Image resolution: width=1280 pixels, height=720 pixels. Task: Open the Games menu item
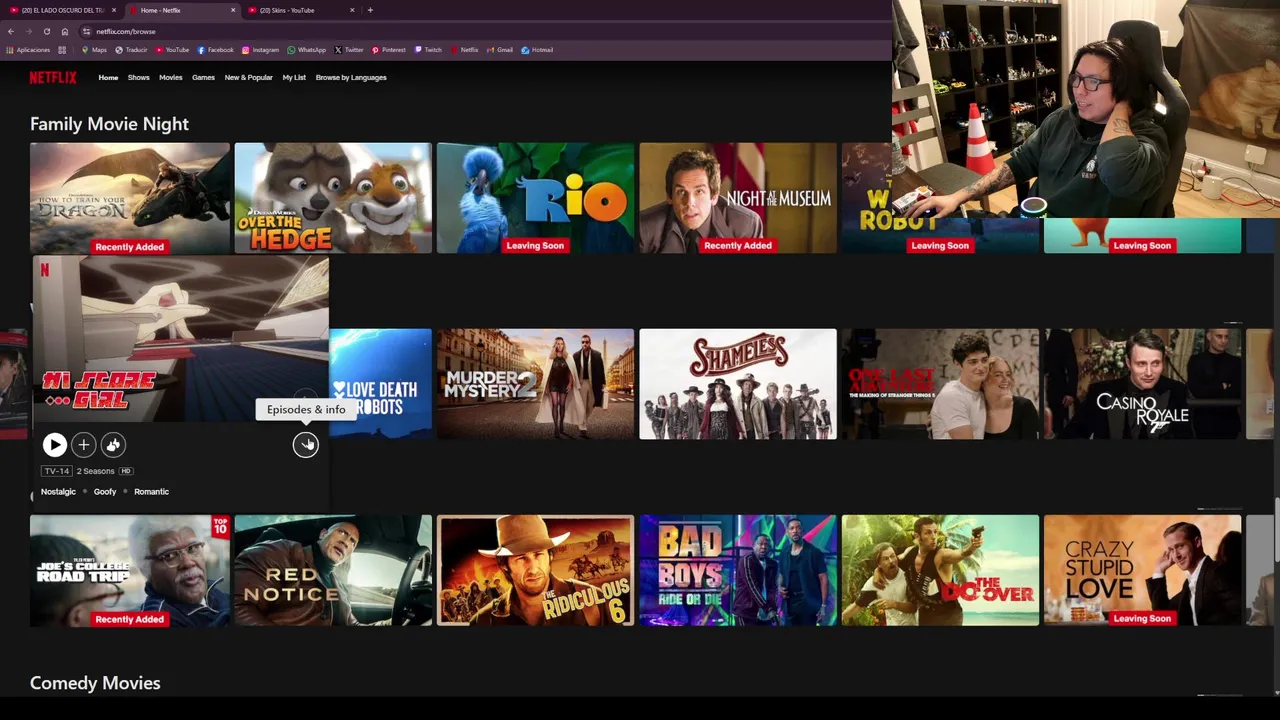tap(203, 77)
